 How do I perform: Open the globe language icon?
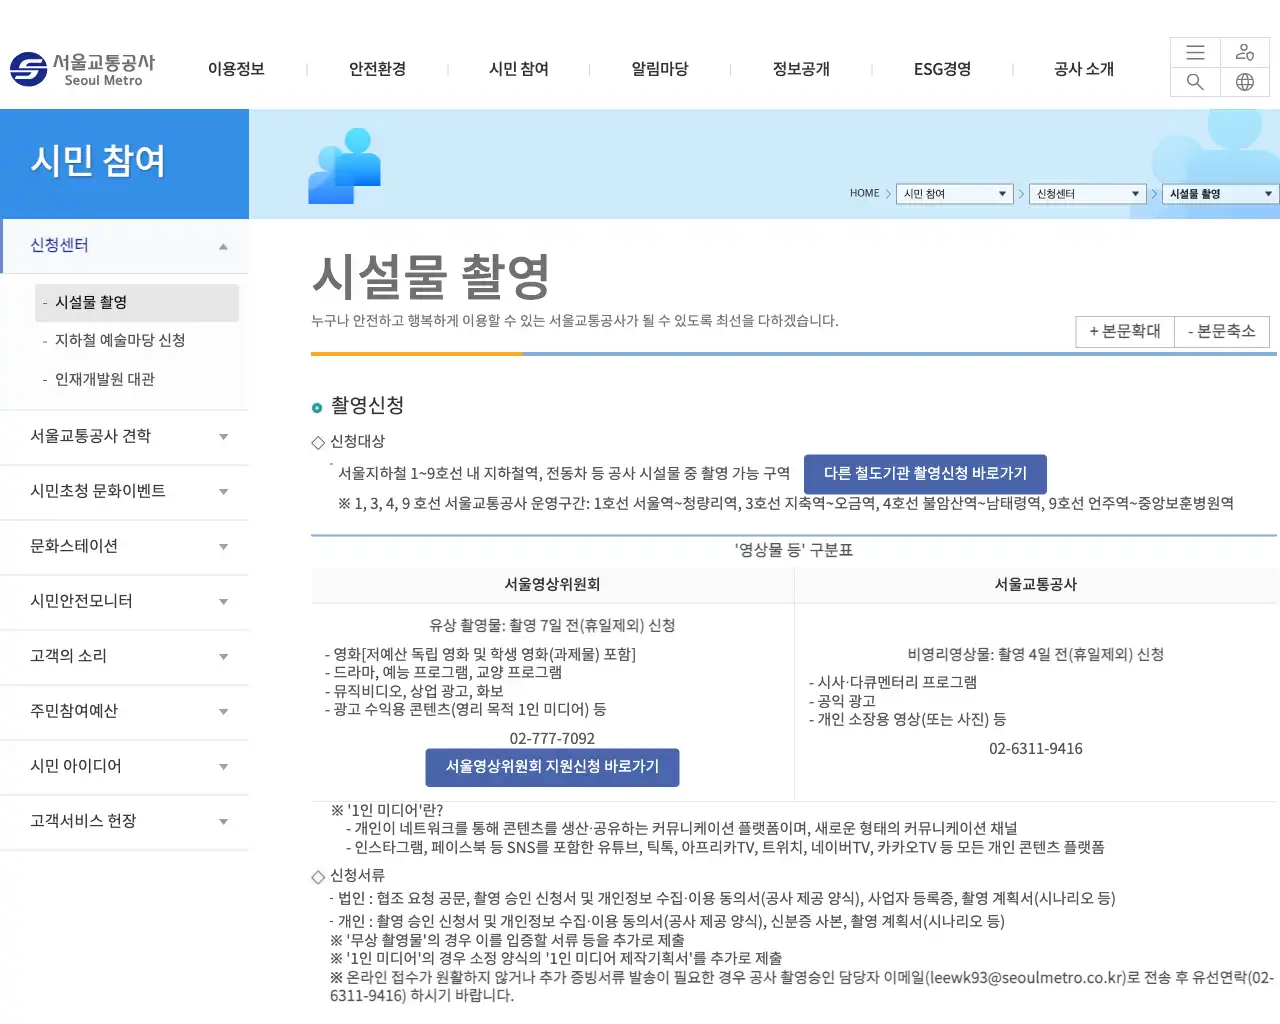(x=1245, y=82)
